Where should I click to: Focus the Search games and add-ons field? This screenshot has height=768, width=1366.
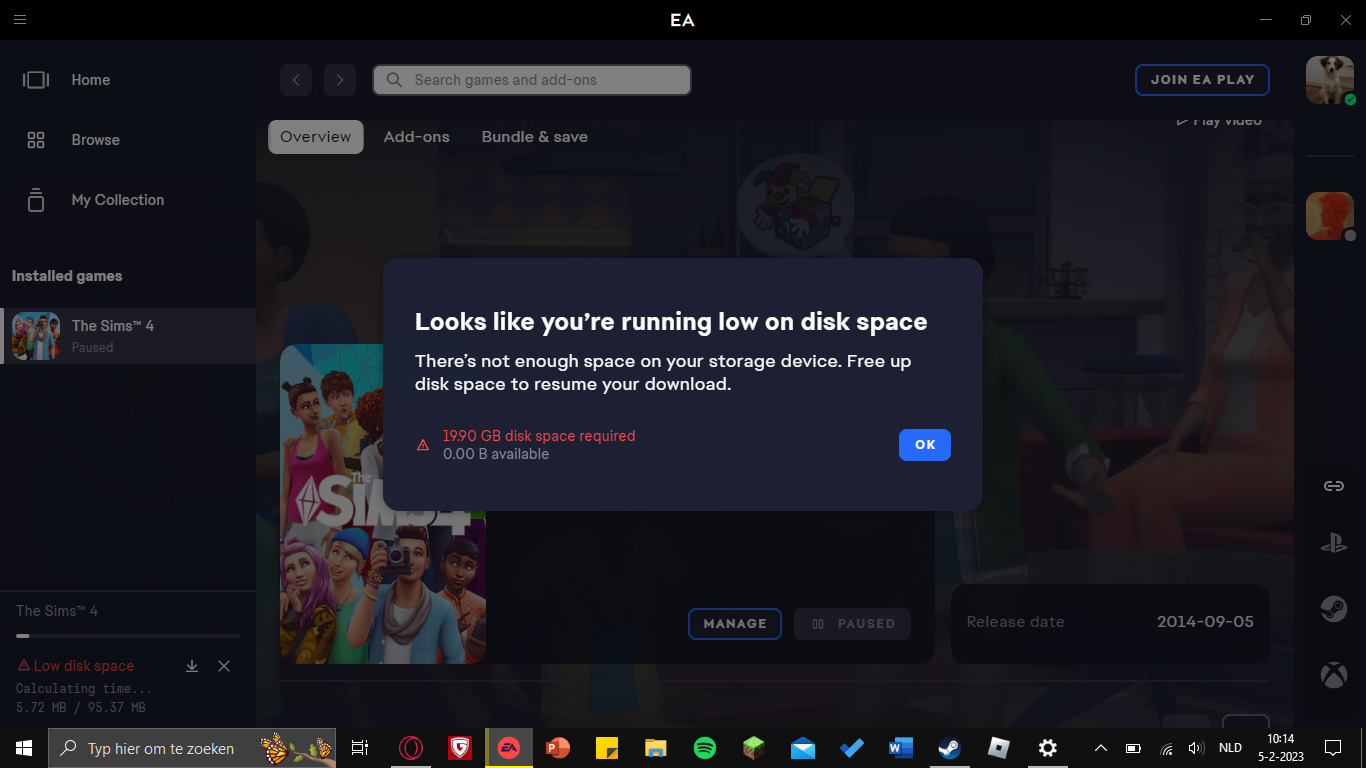(x=532, y=80)
